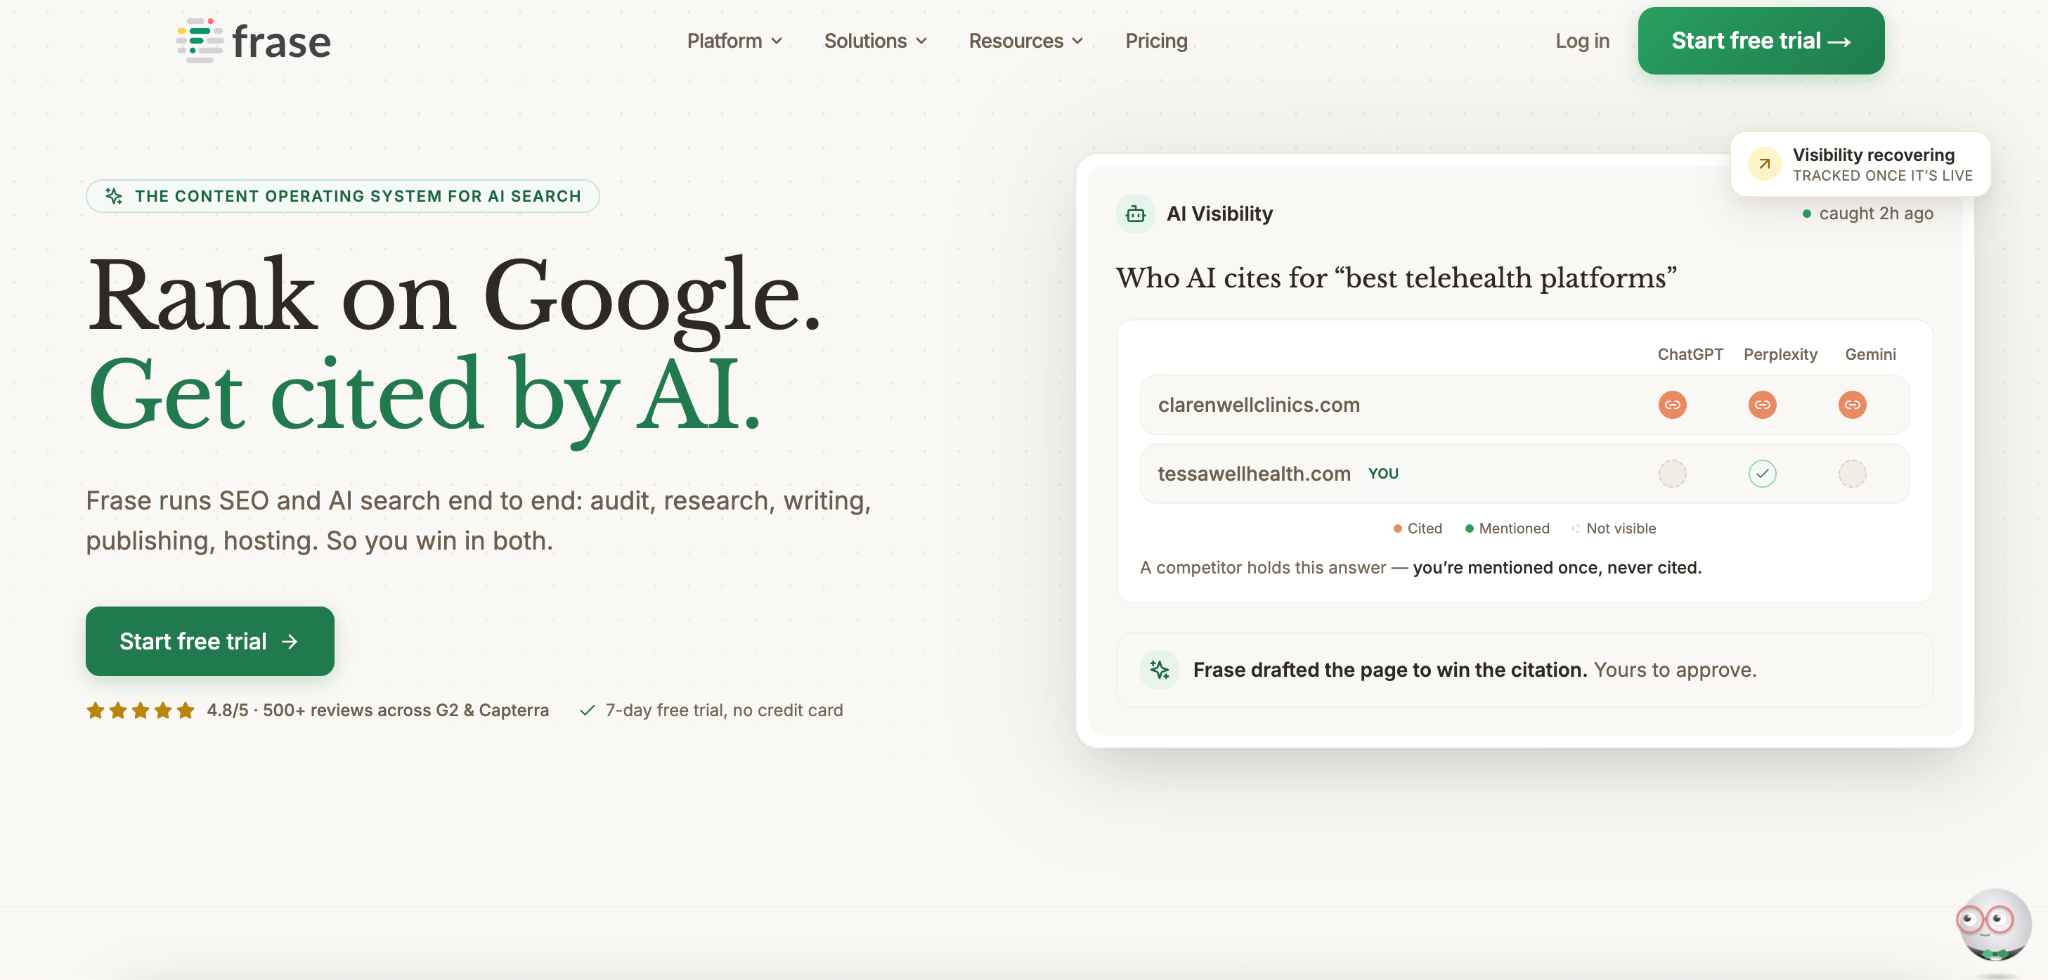
Task: Click the 7-day free trial, no credit card text
Action: tap(724, 710)
